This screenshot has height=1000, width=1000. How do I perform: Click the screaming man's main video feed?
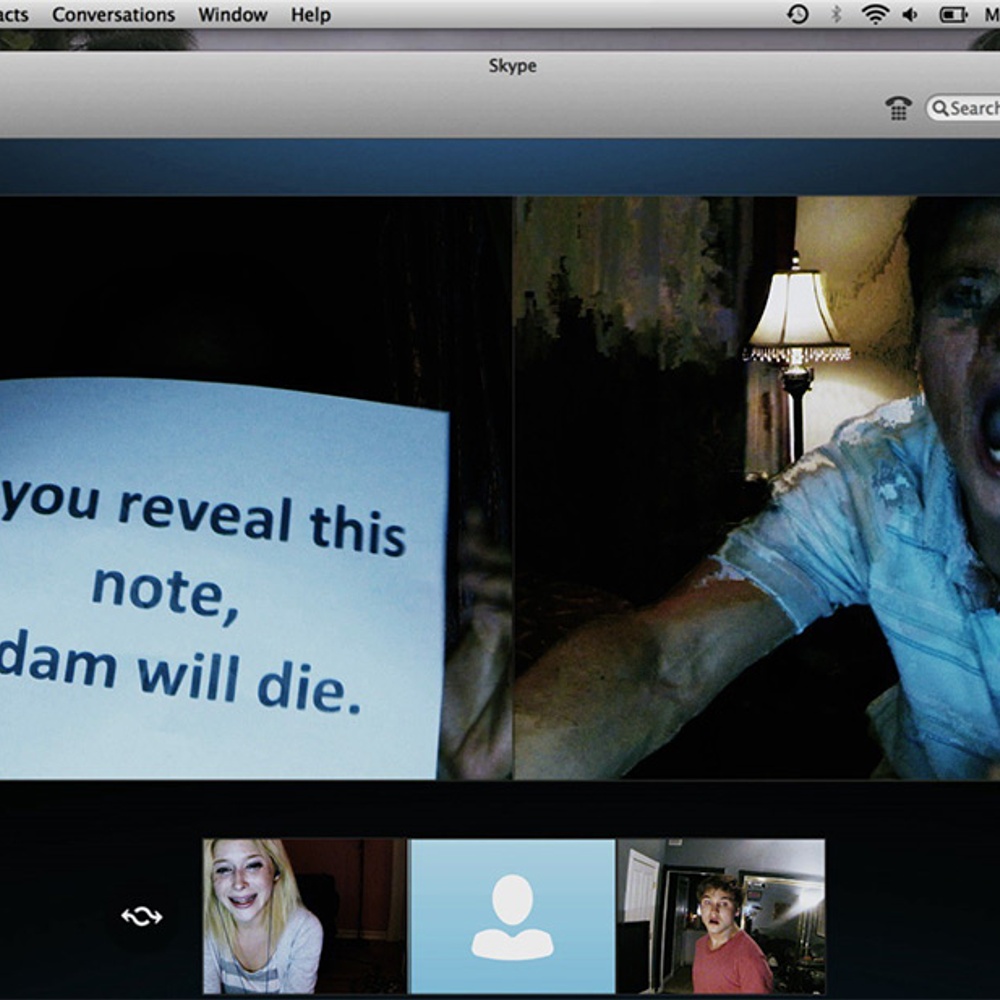click(757, 488)
